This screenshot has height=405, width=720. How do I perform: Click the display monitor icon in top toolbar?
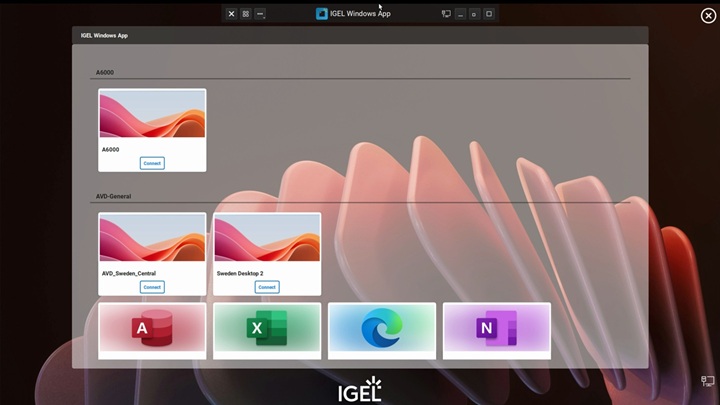(446, 14)
